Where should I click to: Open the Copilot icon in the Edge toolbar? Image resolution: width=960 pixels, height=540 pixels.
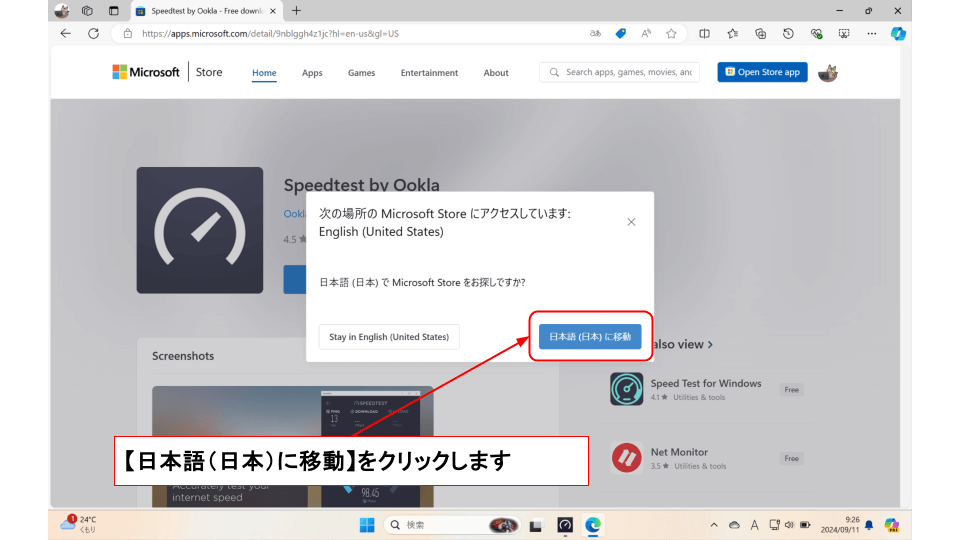pos(898,33)
